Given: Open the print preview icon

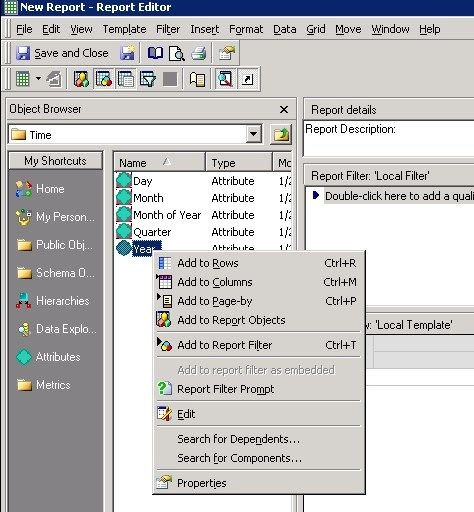Looking at the screenshot, I should pyautogui.click(x=177, y=53).
